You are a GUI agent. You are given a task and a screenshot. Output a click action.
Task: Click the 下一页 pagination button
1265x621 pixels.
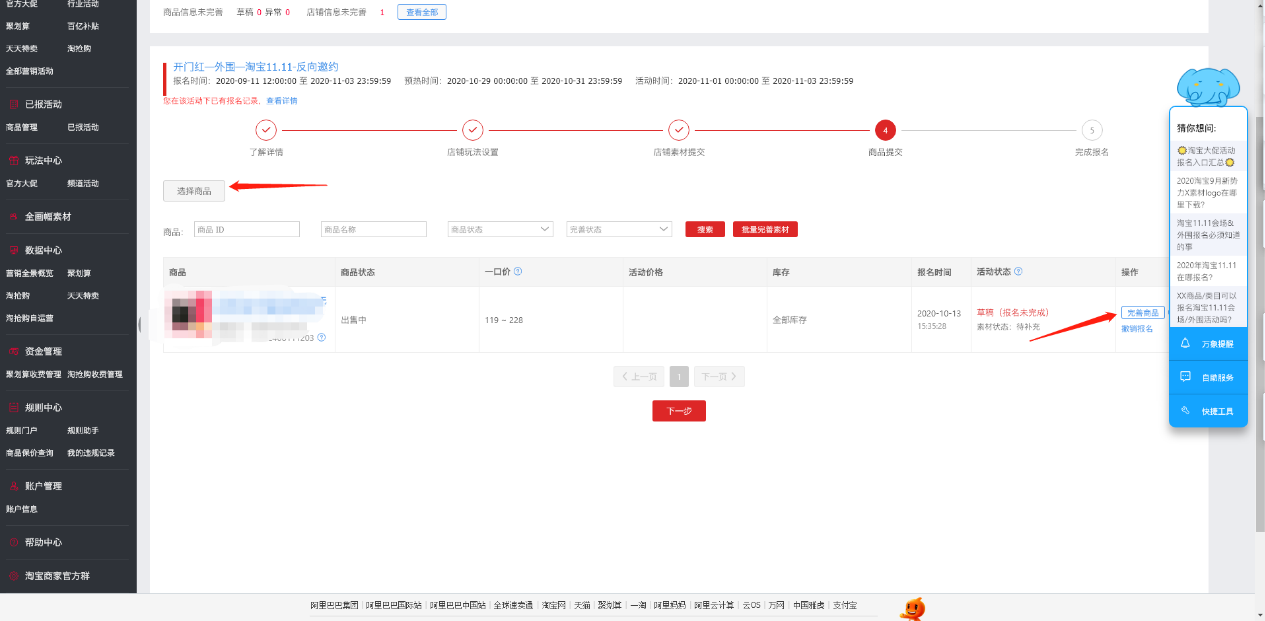pyautogui.click(x=720, y=377)
